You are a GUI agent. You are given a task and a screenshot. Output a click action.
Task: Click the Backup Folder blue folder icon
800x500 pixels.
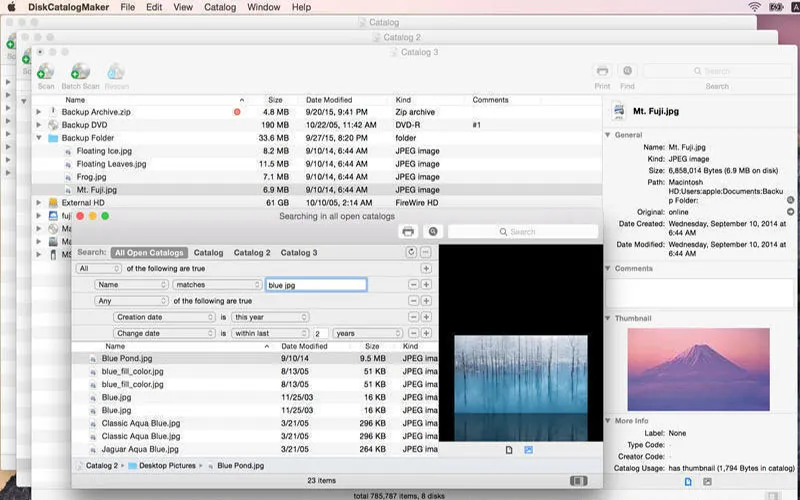[x=53, y=138]
